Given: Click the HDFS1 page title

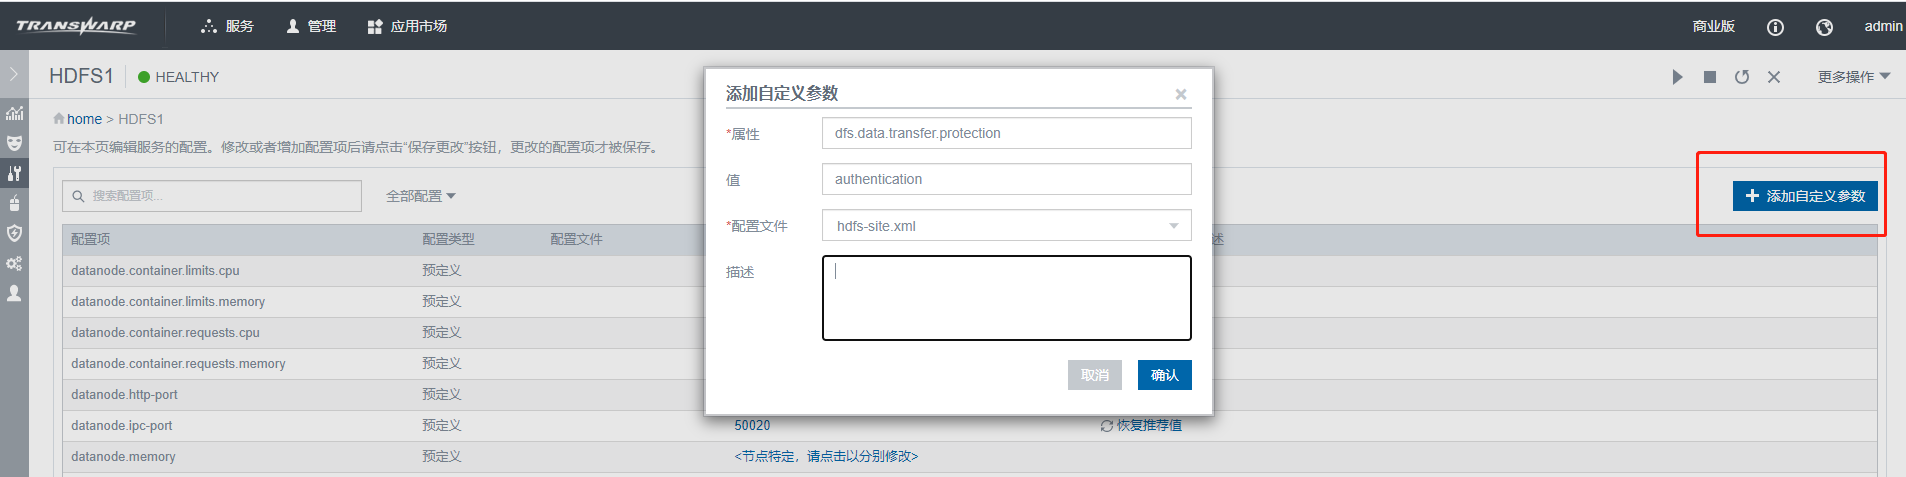Looking at the screenshot, I should click(x=81, y=76).
